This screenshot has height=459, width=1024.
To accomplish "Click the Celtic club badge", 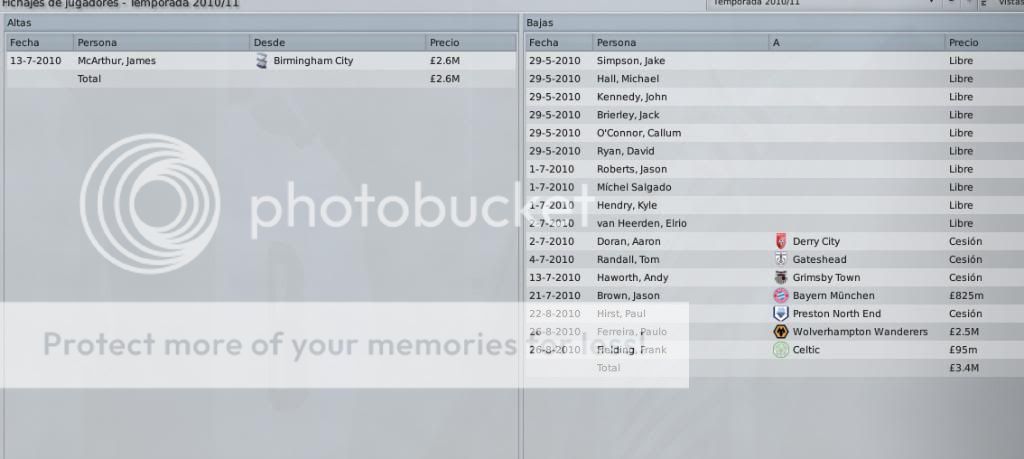I will (780, 350).
